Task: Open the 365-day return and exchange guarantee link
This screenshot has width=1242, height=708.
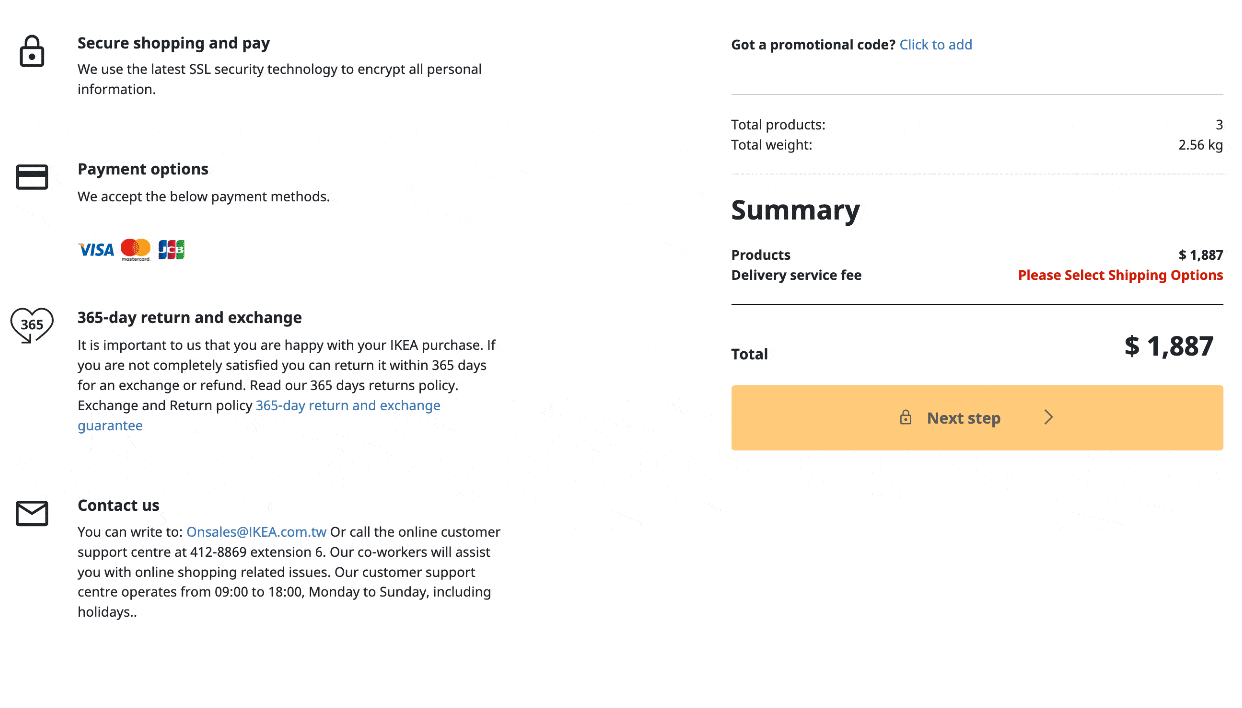Action: pyautogui.click(x=348, y=406)
